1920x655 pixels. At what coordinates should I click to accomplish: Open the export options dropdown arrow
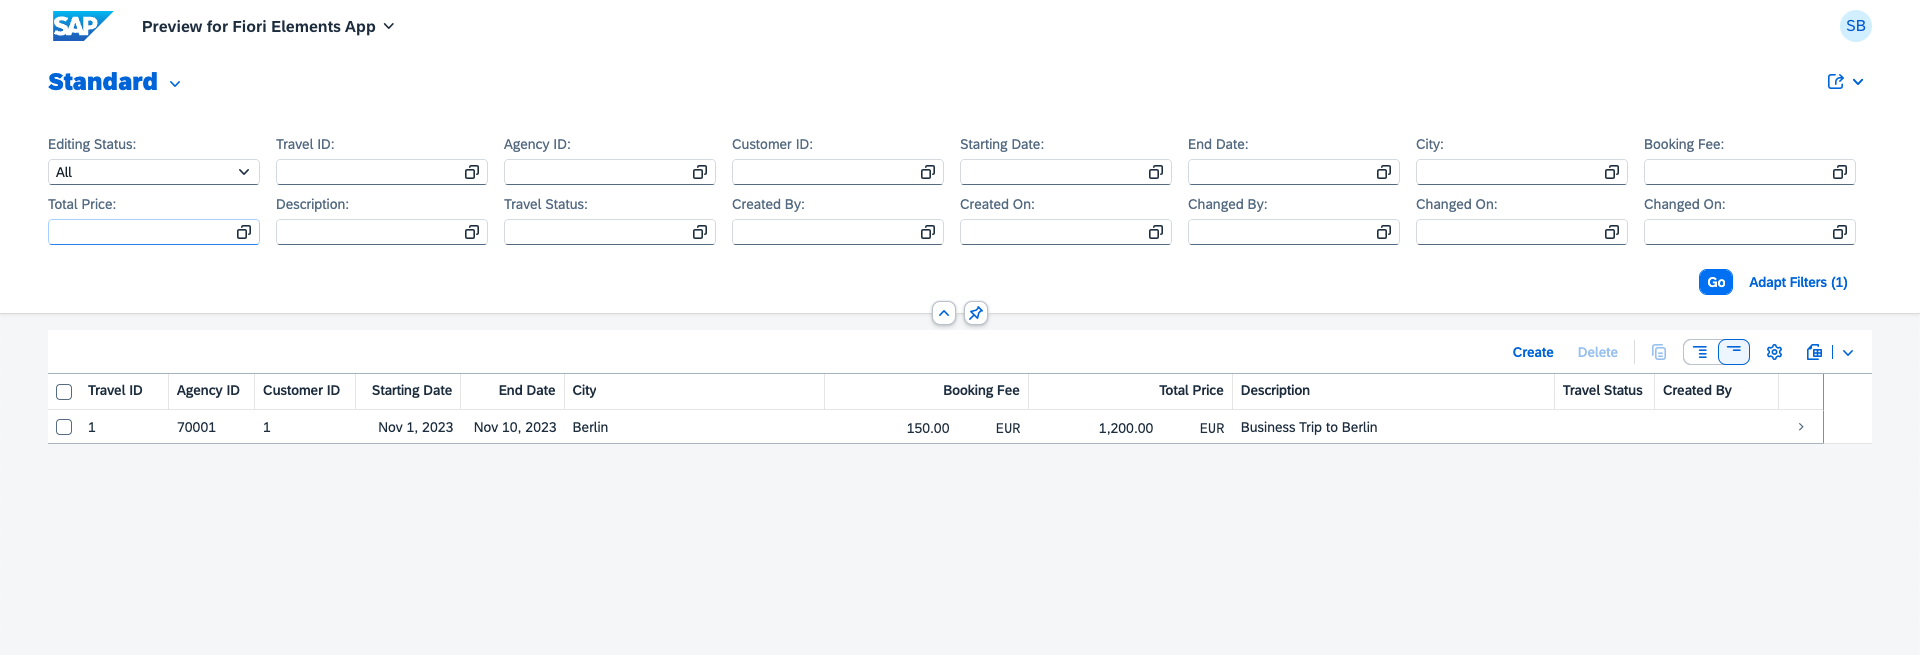click(x=1848, y=352)
